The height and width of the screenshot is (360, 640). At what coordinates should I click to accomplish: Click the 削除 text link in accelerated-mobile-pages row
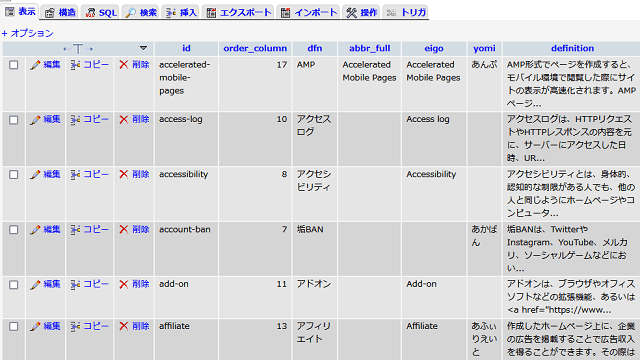pyautogui.click(x=140, y=64)
